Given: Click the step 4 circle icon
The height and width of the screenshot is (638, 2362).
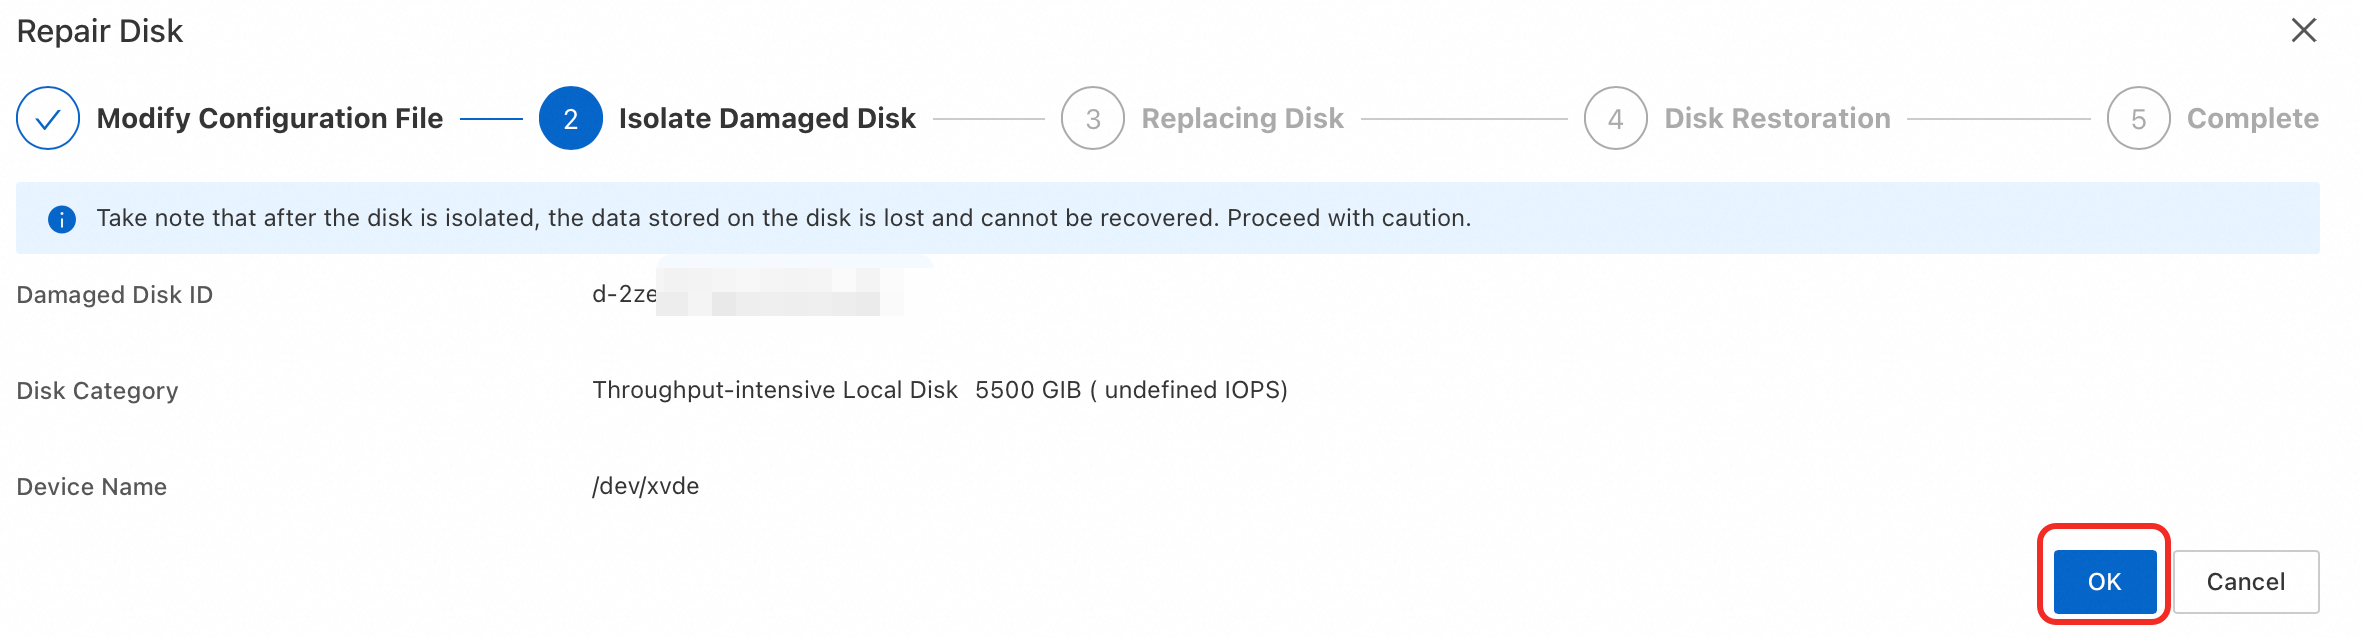Looking at the screenshot, I should 1615,119.
